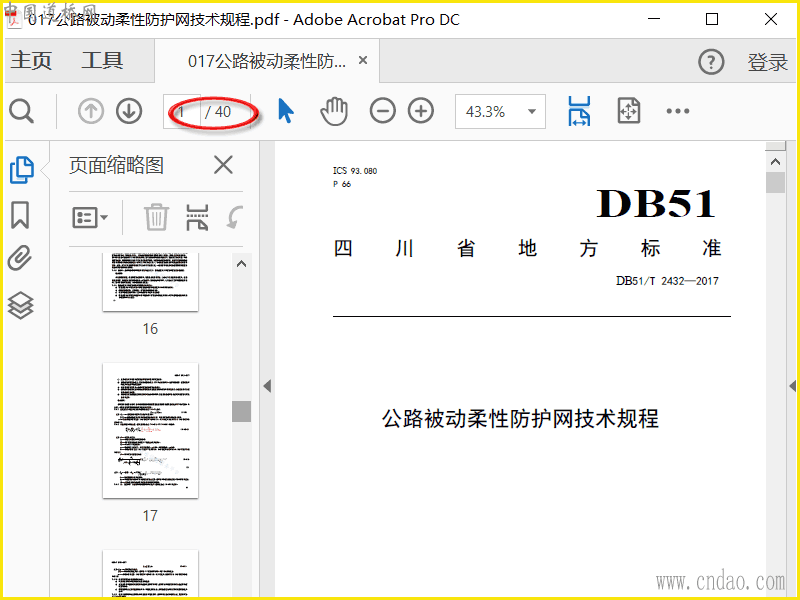
Task: Close the 页面缩略图 panel
Action: click(223, 165)
